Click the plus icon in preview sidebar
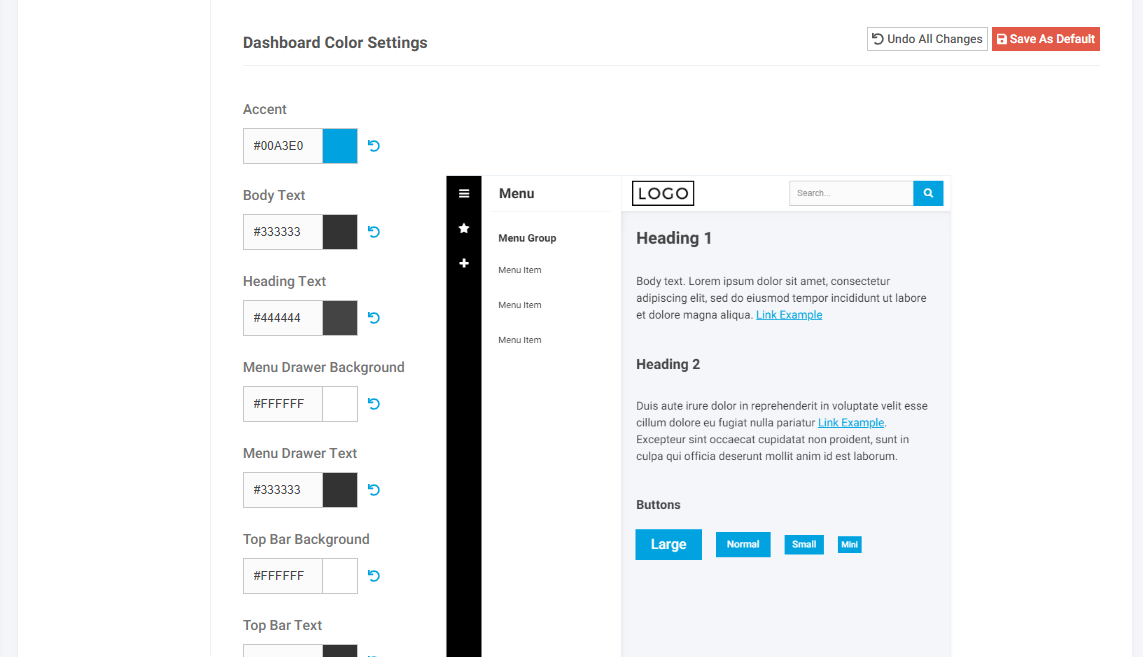 pos(464,263)
